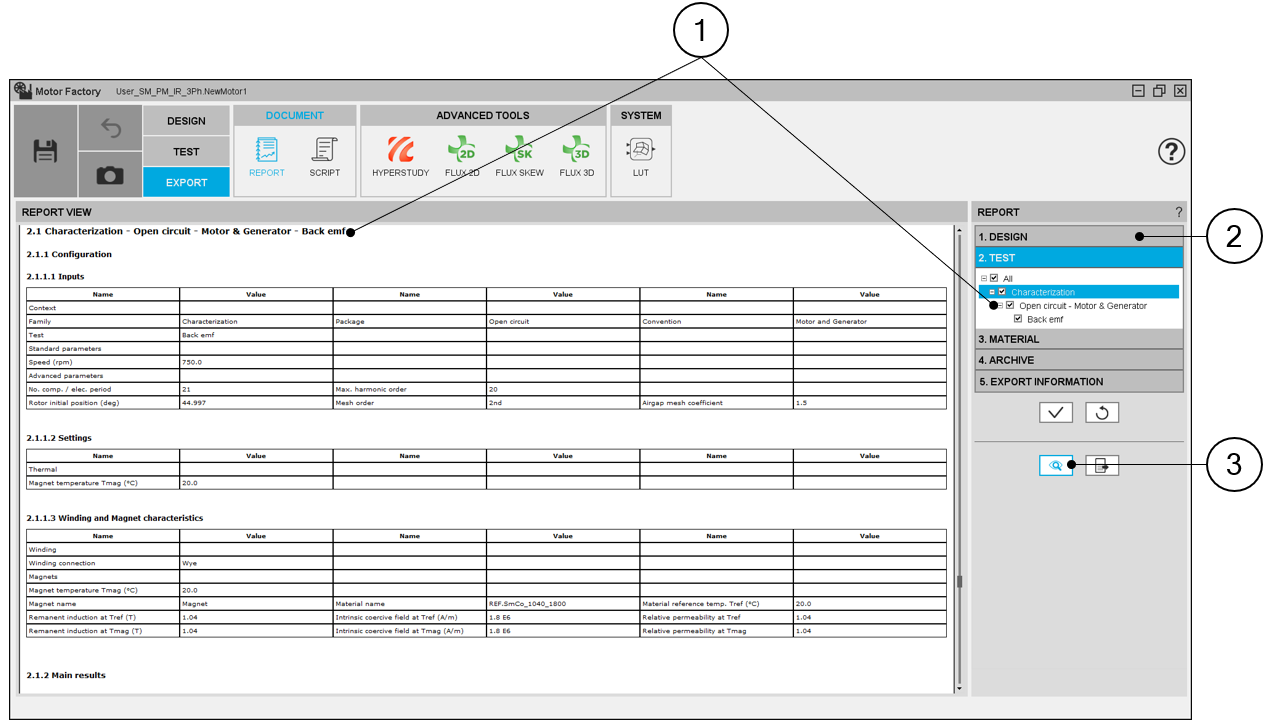Open the Script document tool
This screenshot has width=1278, height=728.
click(x=324, y=157)
